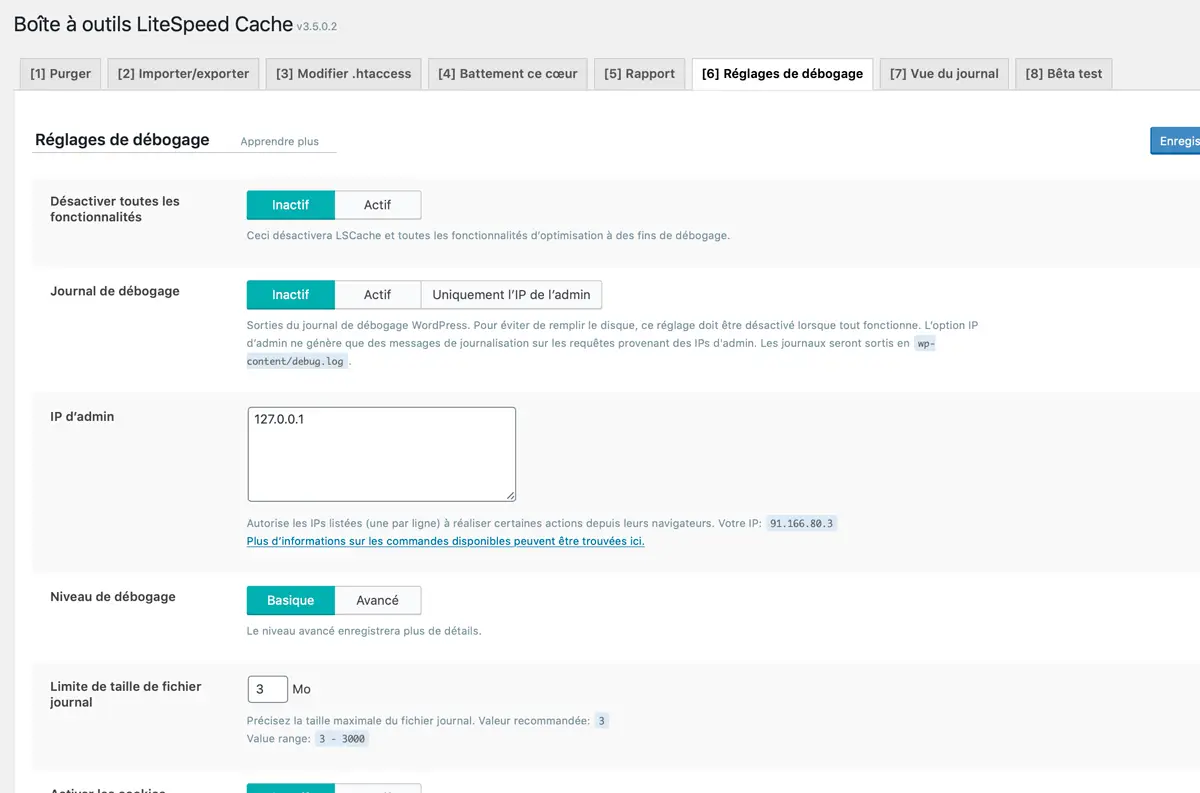This screenshot has height=793, width=1200.
Task: Open the [3] Modifier .htaccess tab
Action: pyautogui.click(x=344, y=74)
